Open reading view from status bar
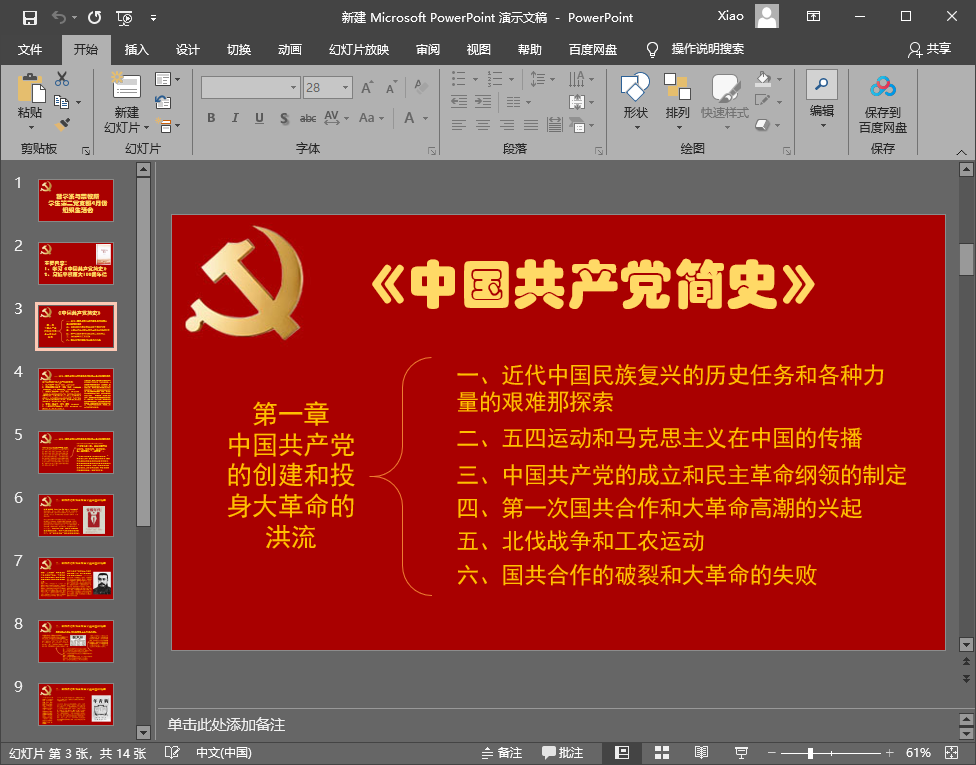Image resolution: width=976 pixels, height=765 pixels. pyautogui.click(x=701, y=752)
